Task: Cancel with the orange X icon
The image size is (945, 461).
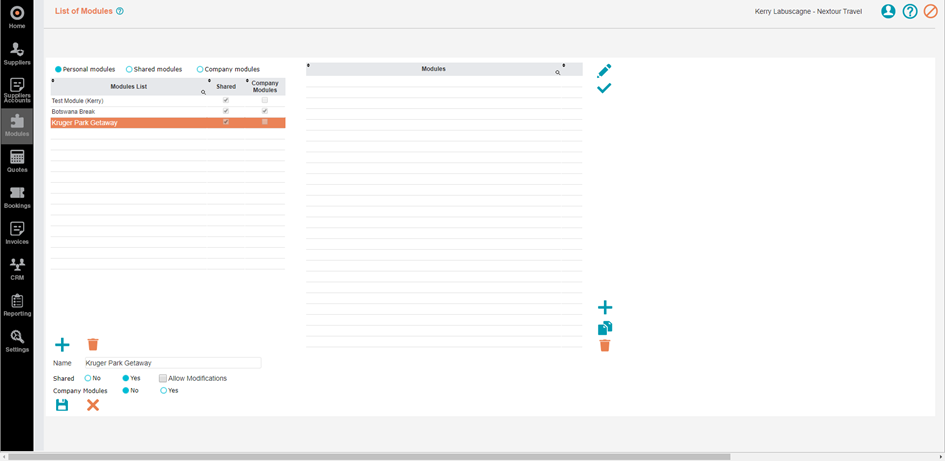Action: coord(92,405)
